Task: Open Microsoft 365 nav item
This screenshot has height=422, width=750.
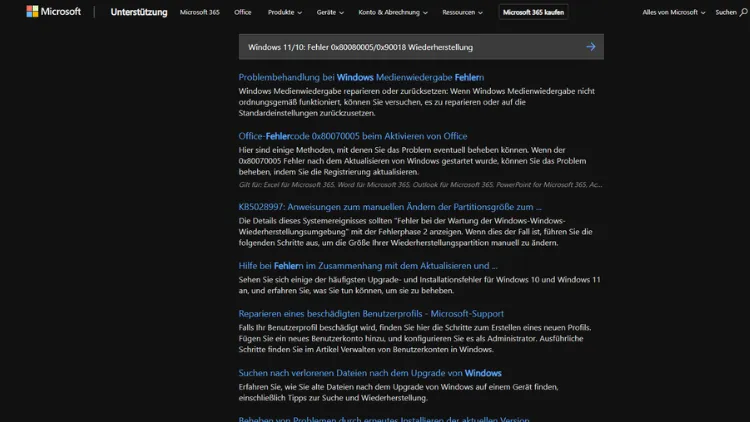Action: point(199,12)
